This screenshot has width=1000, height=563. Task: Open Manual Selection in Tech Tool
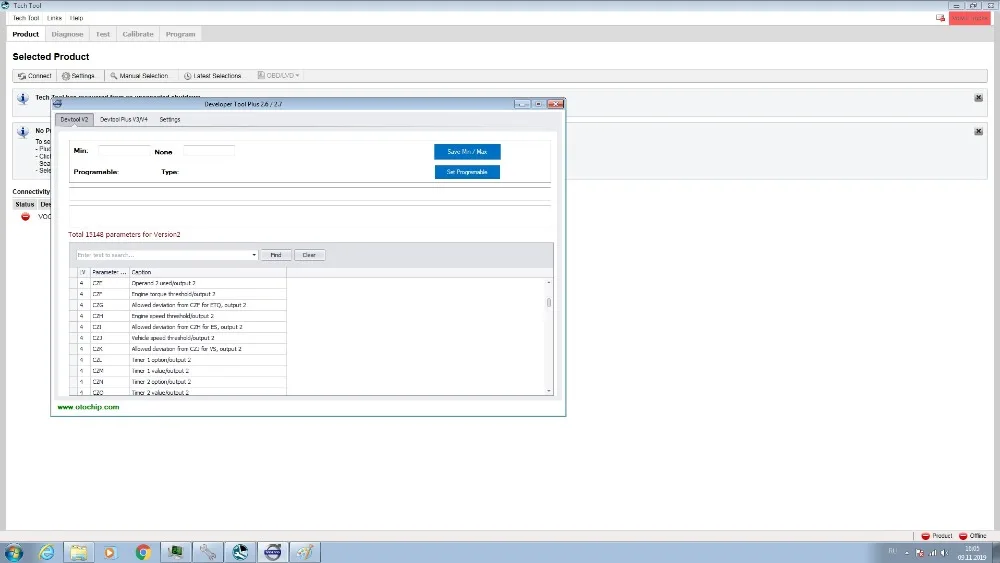[139, 76]
